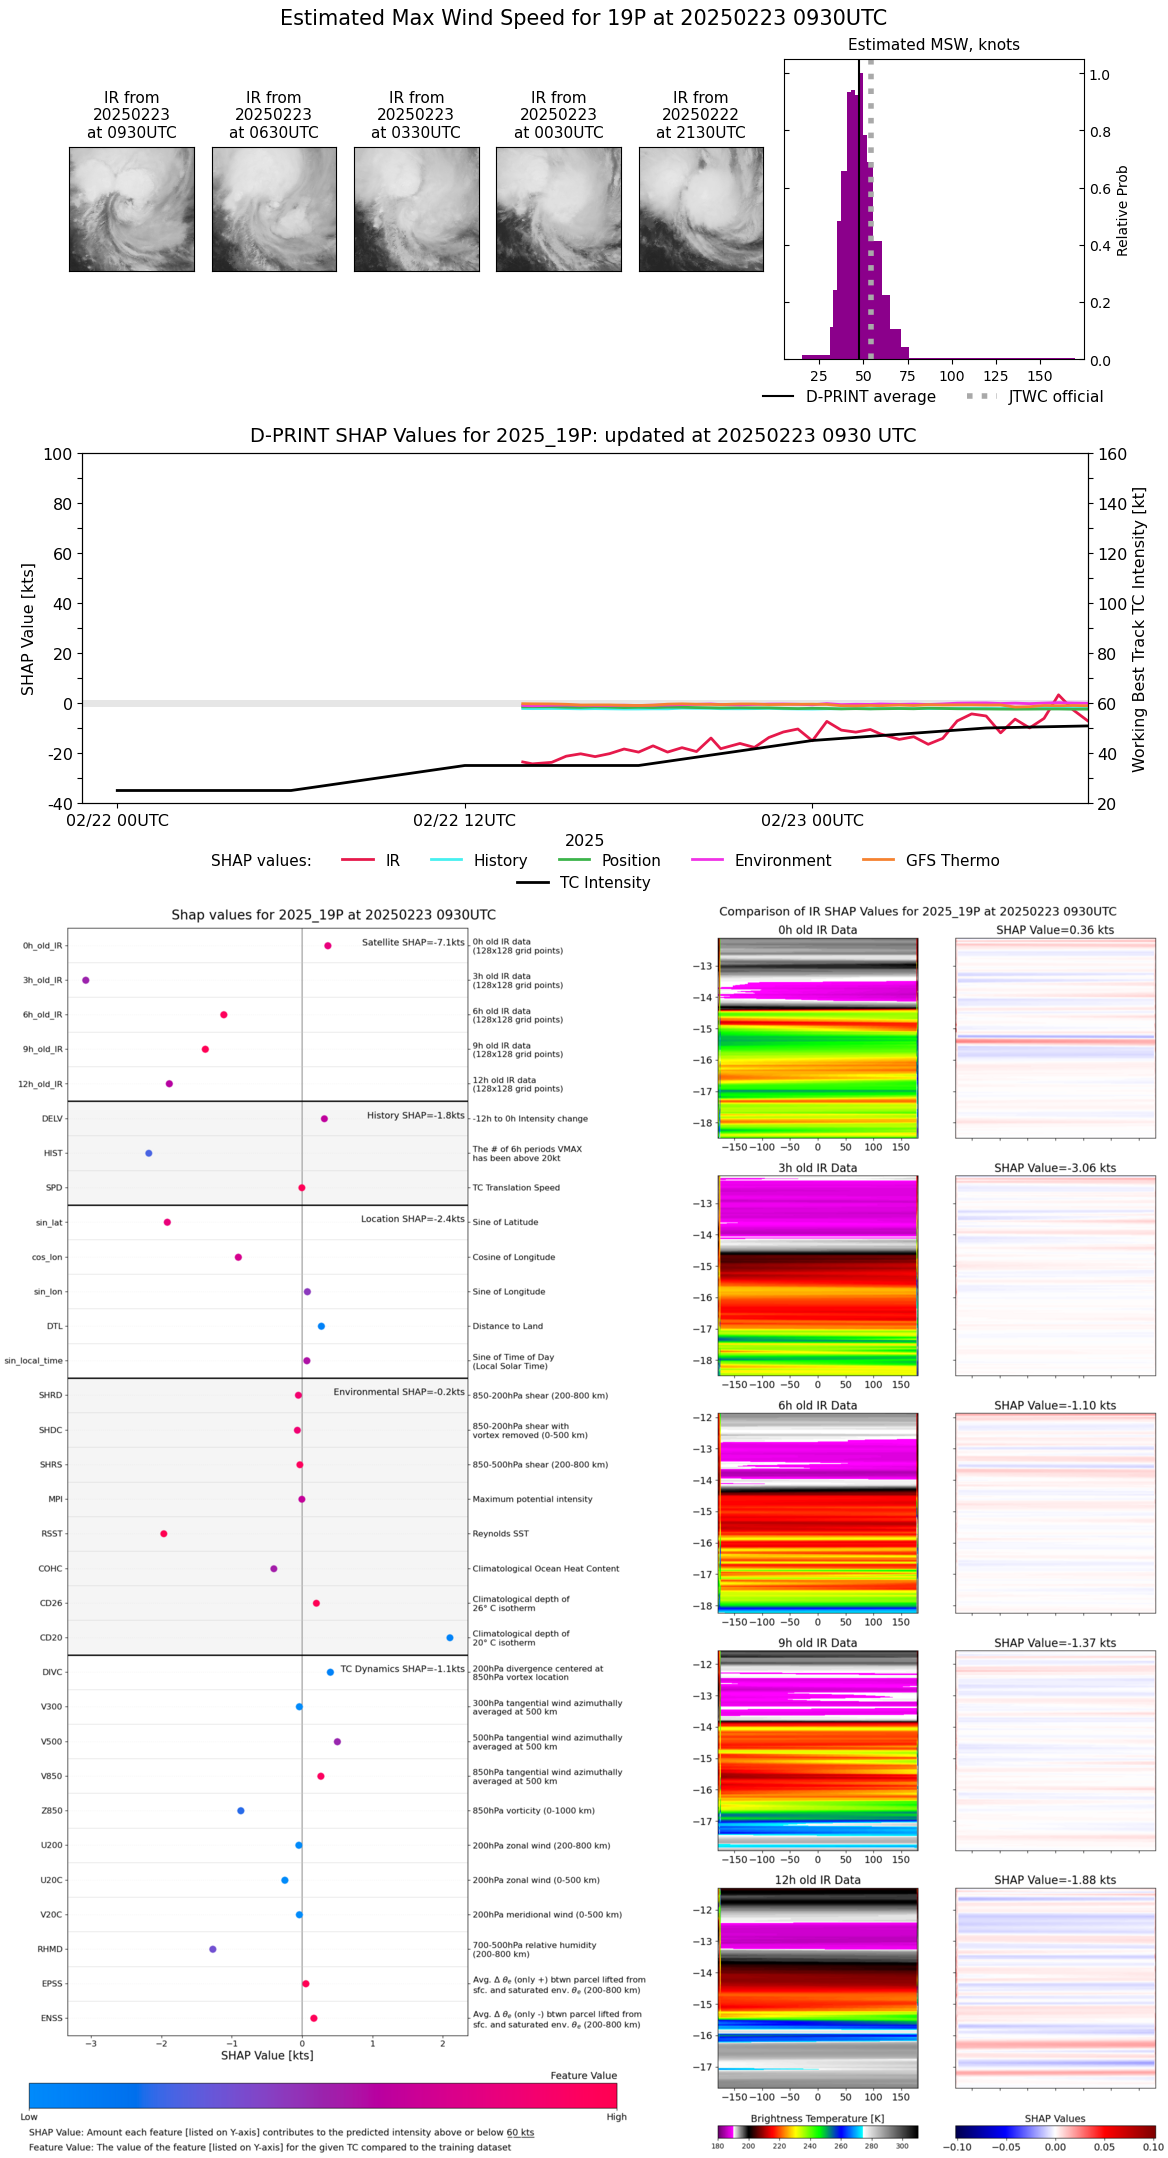
Task: Click the Feature Value Low-to-High gradient bar
Action: (322, 2095)
